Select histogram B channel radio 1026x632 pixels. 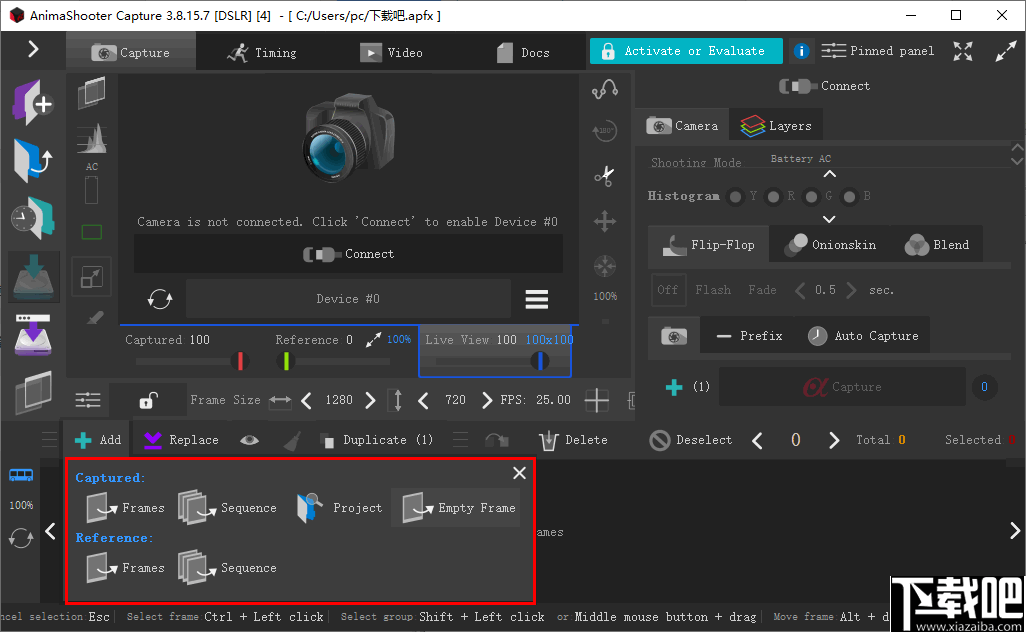click(849, 196)
